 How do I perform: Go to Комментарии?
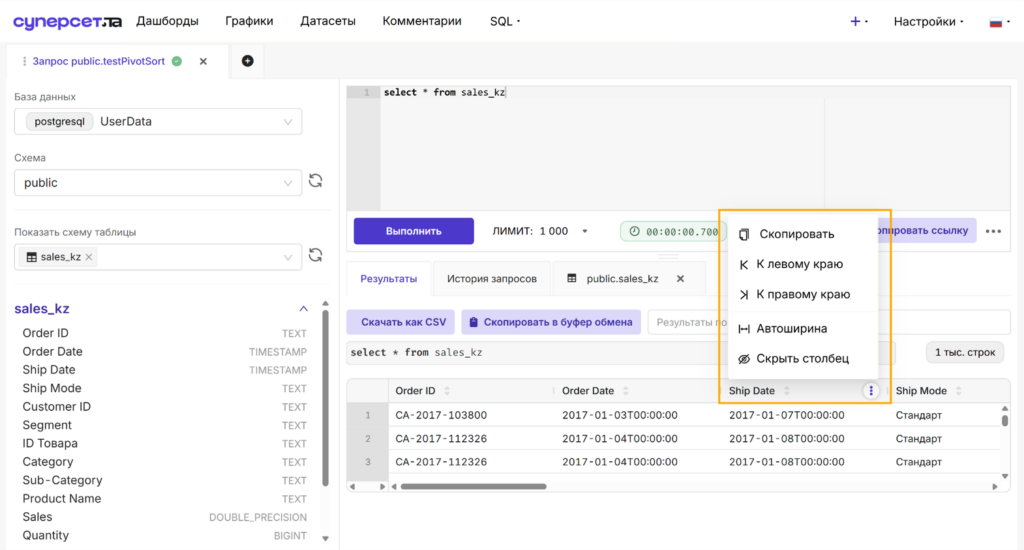[x=422, y=22]
